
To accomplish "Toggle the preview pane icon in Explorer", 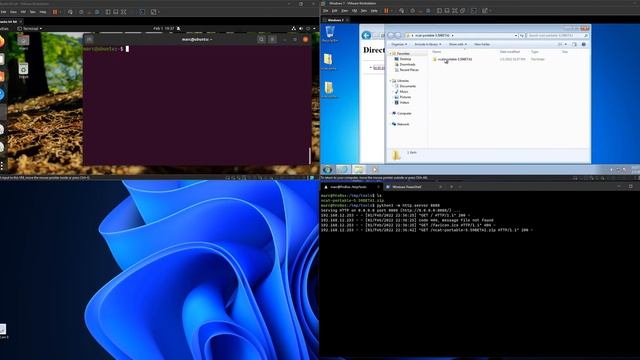I will click(x=574, y=44).
